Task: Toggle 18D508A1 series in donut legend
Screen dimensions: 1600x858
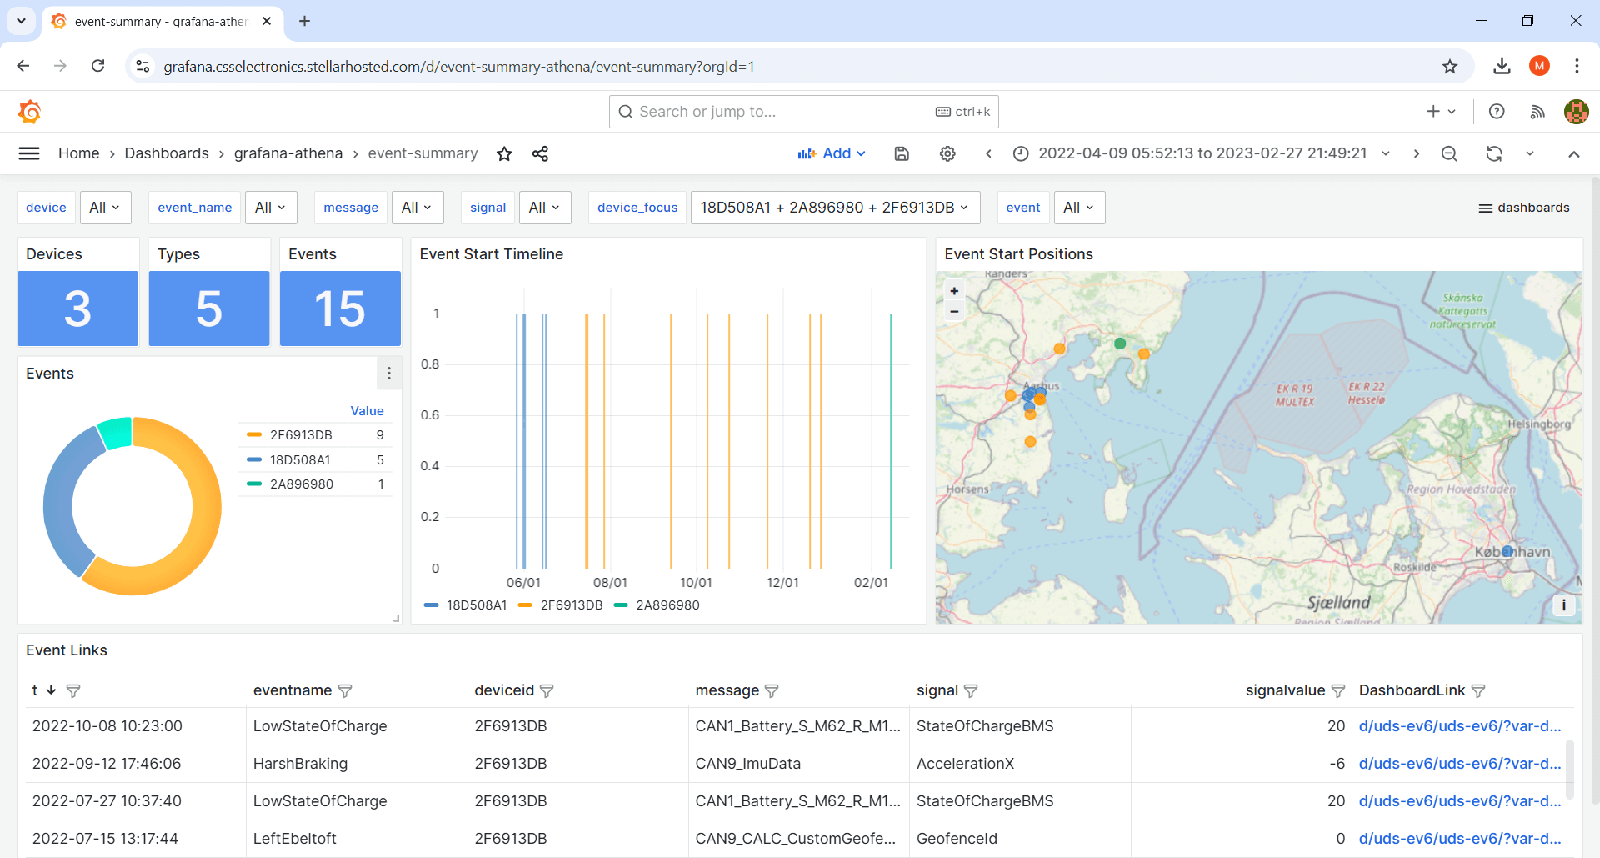Action: (300, 460)
